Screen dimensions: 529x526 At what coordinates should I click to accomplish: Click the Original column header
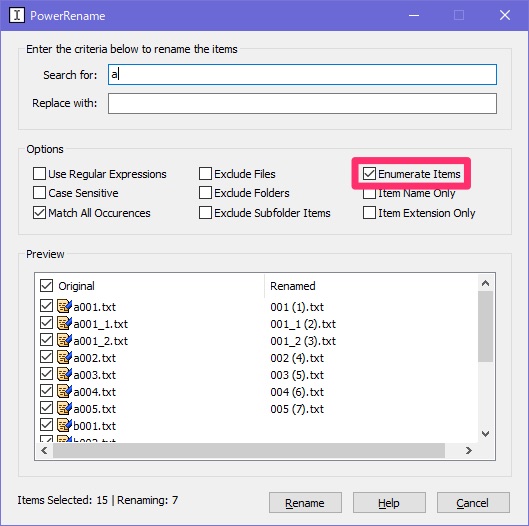pyautogui.click(x=76, y=286)
